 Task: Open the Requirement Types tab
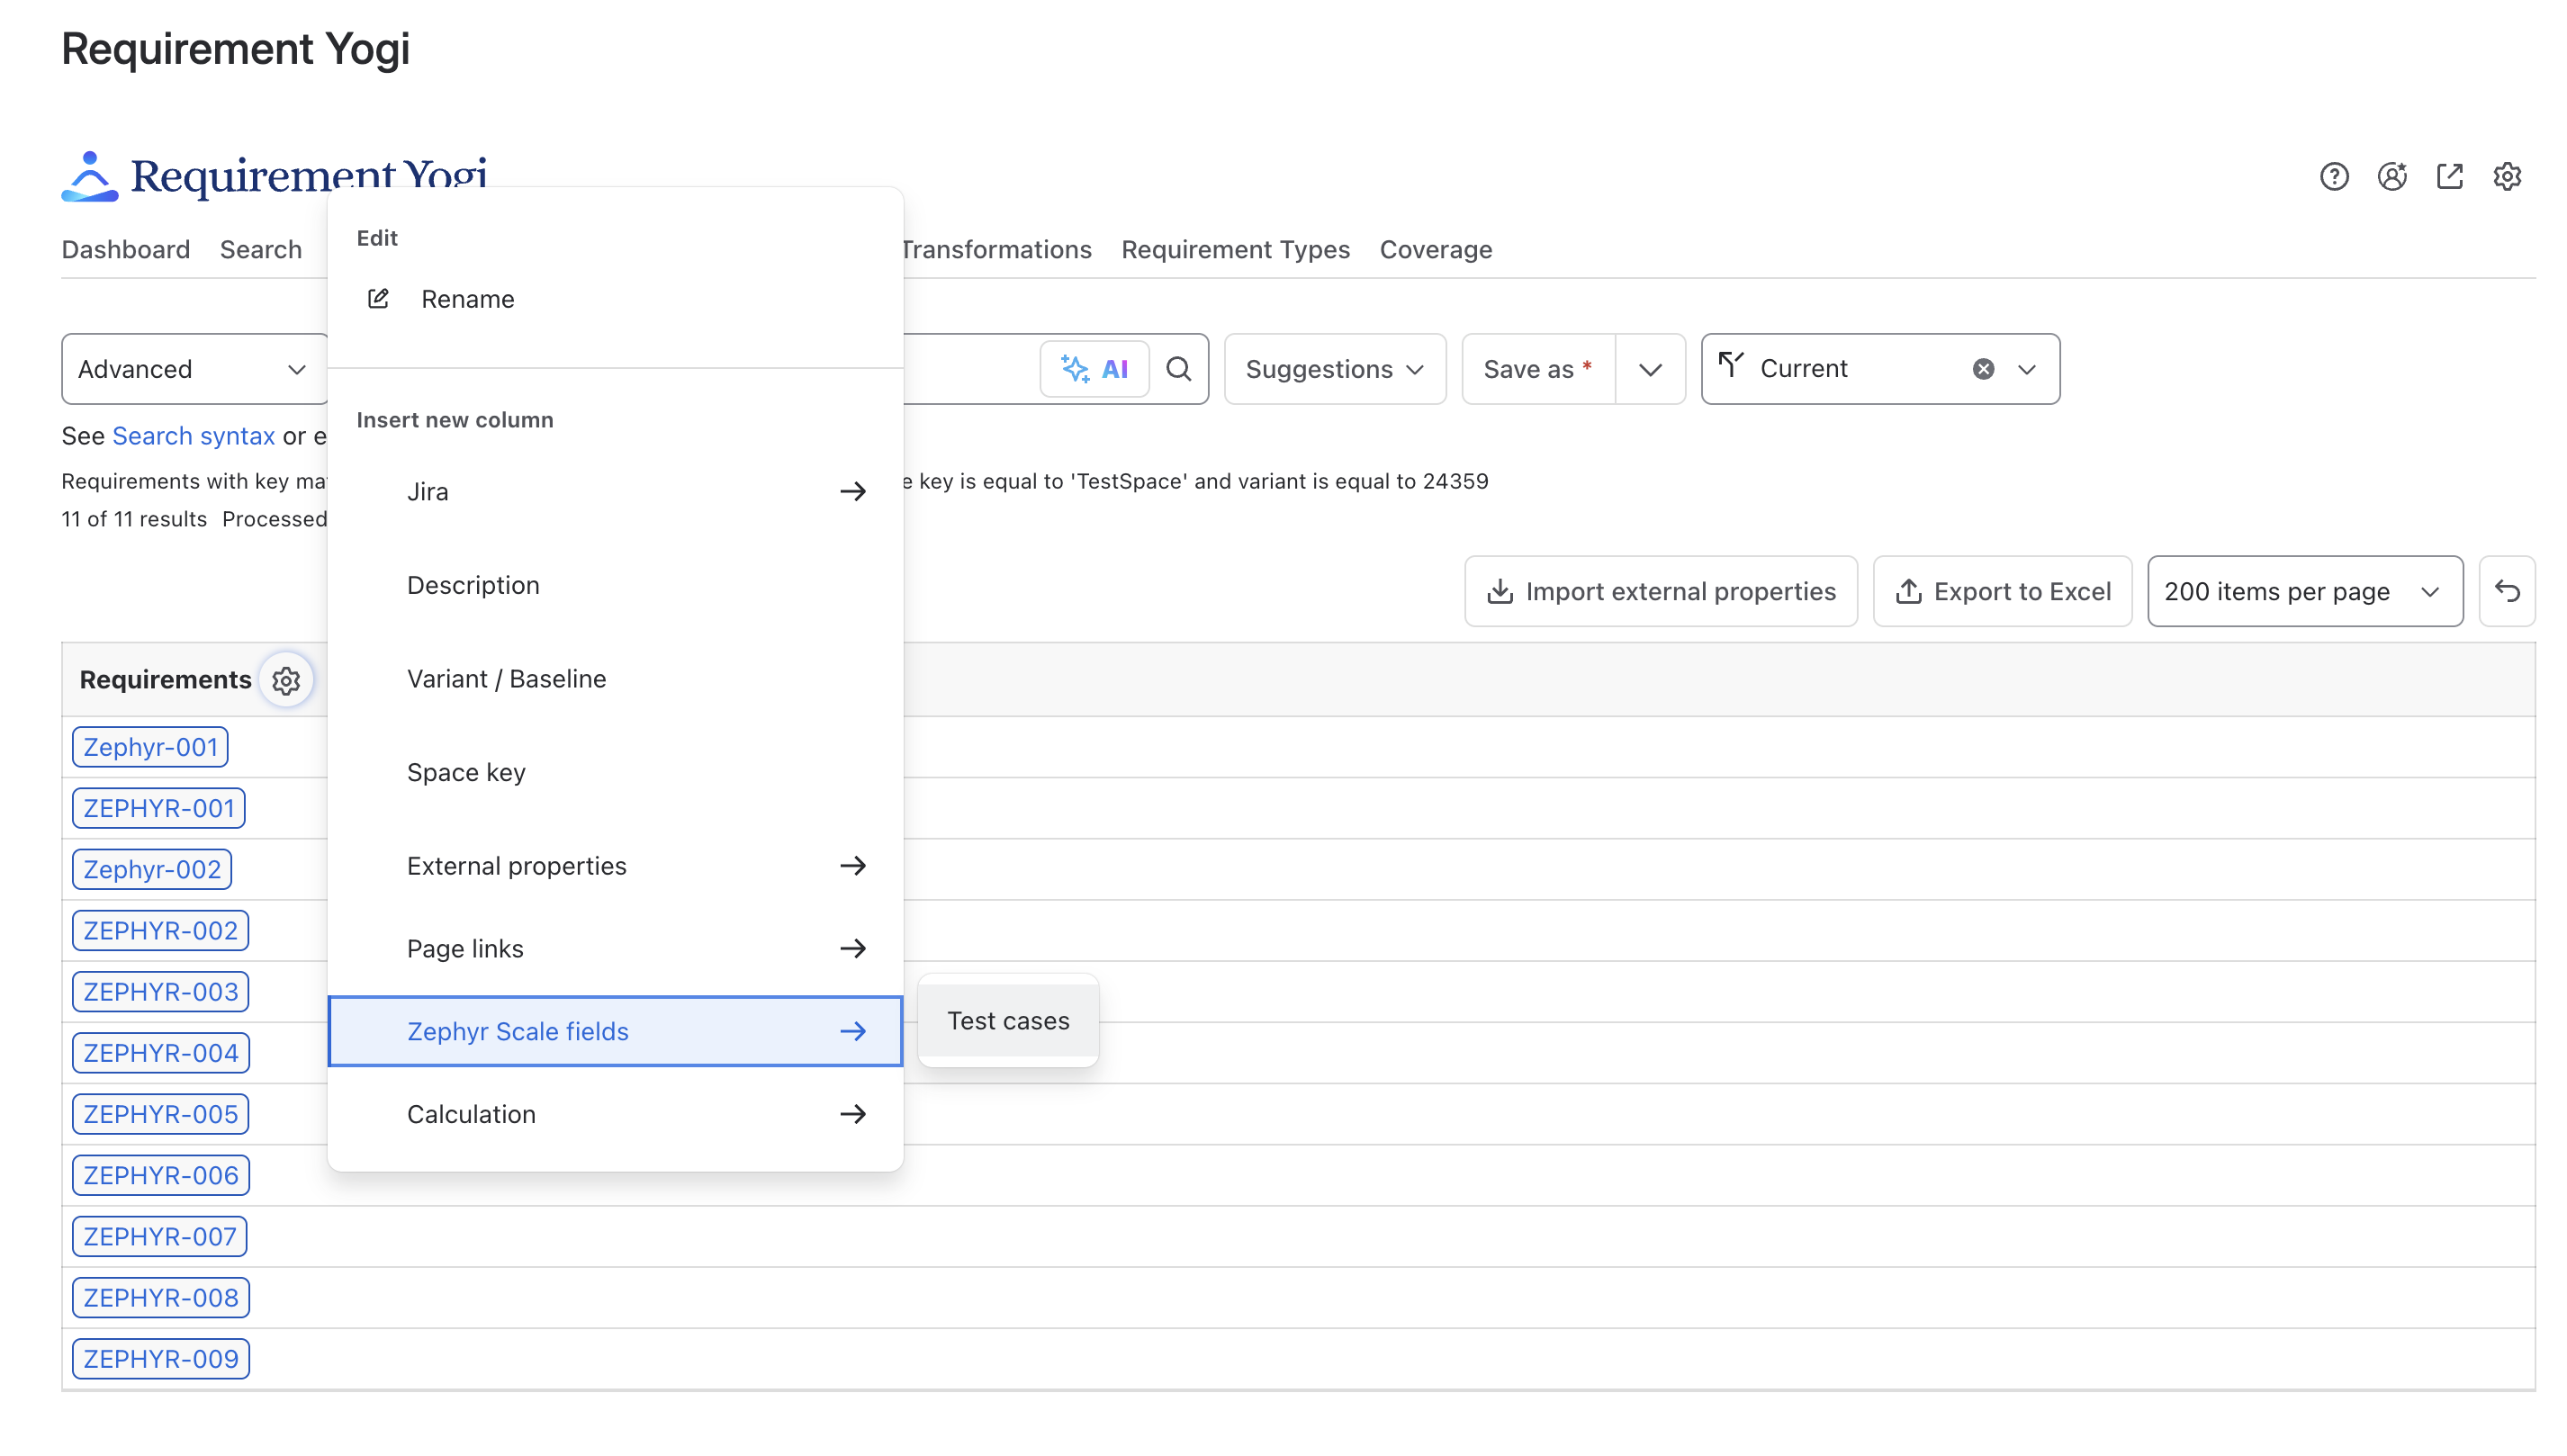(1235, 250)
